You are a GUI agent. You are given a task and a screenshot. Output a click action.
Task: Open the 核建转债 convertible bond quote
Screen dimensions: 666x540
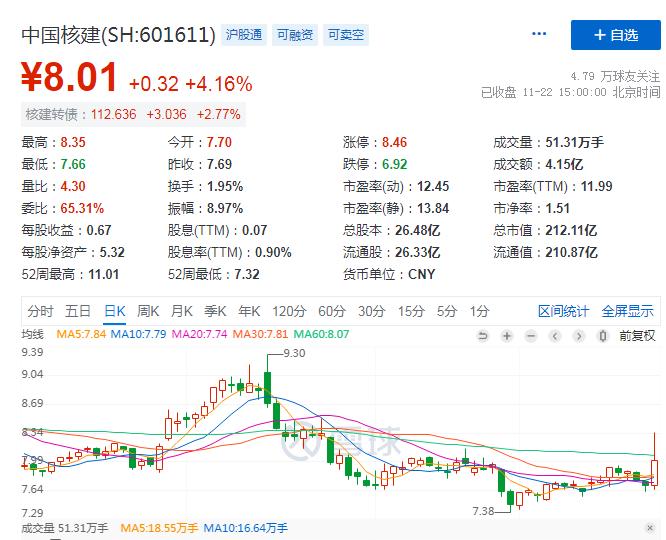[133, 114]
